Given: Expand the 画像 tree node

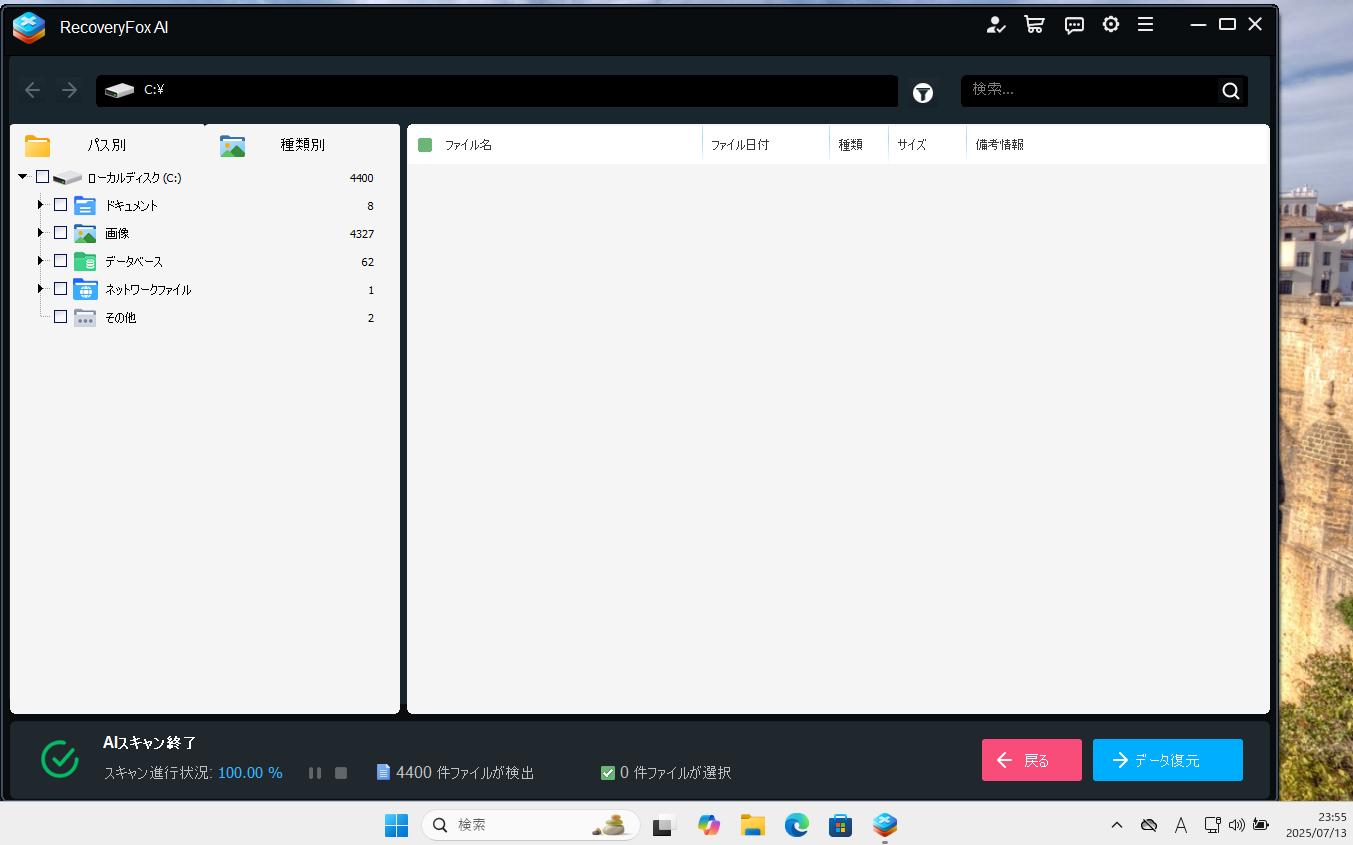Looking at the screenshot, I should tap(41, 233).
